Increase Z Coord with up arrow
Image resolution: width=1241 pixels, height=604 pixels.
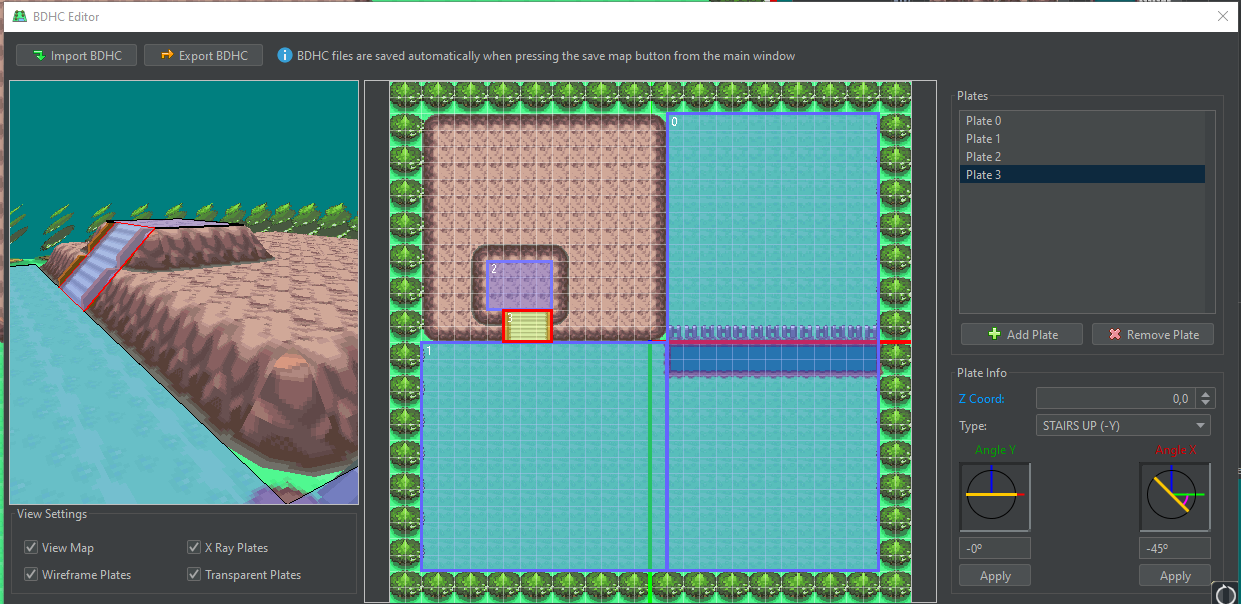tap(1206, 394)
